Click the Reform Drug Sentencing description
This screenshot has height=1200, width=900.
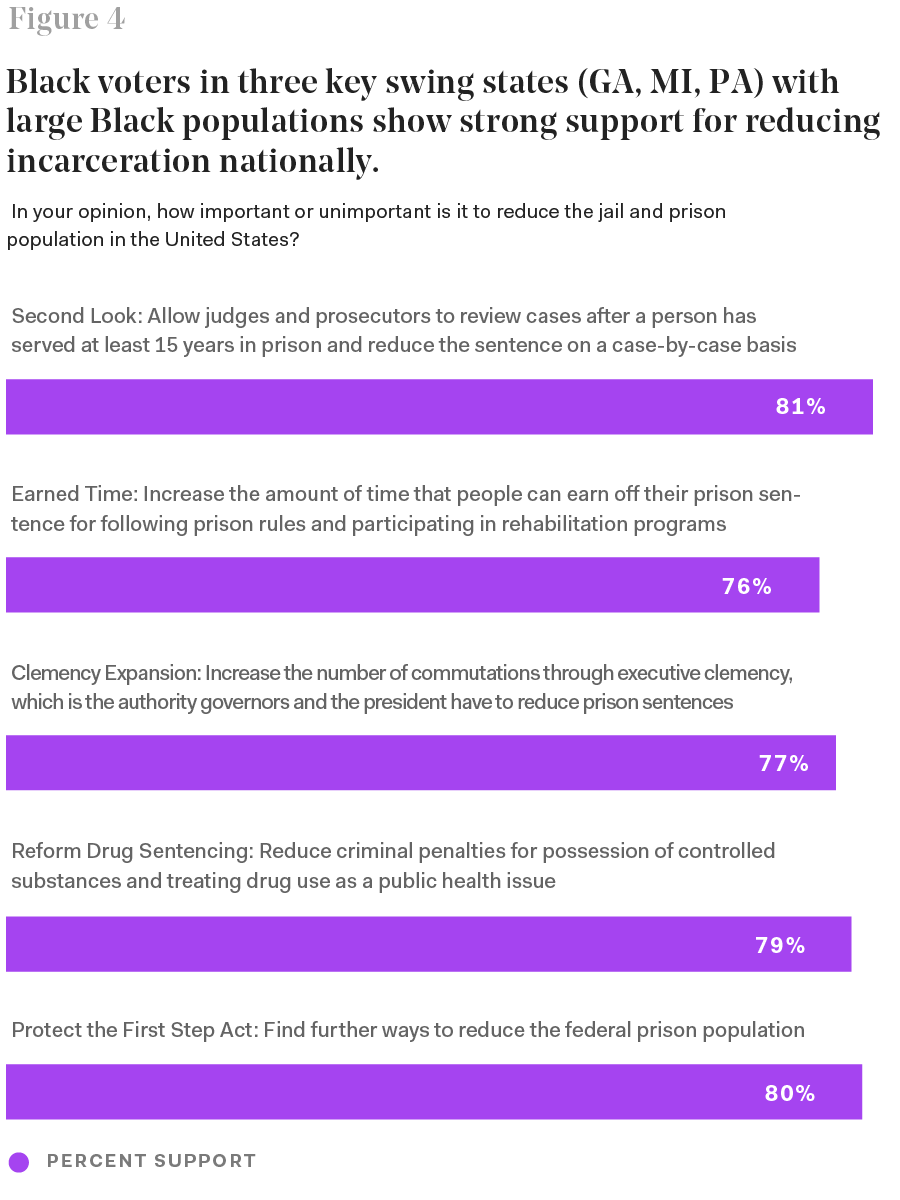393,866
